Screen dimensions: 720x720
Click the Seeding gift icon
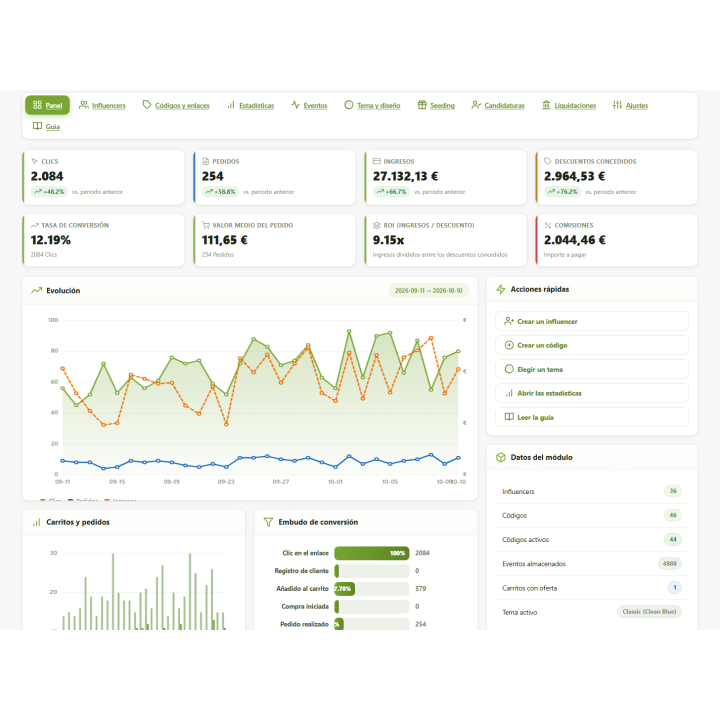click(422, 105)
